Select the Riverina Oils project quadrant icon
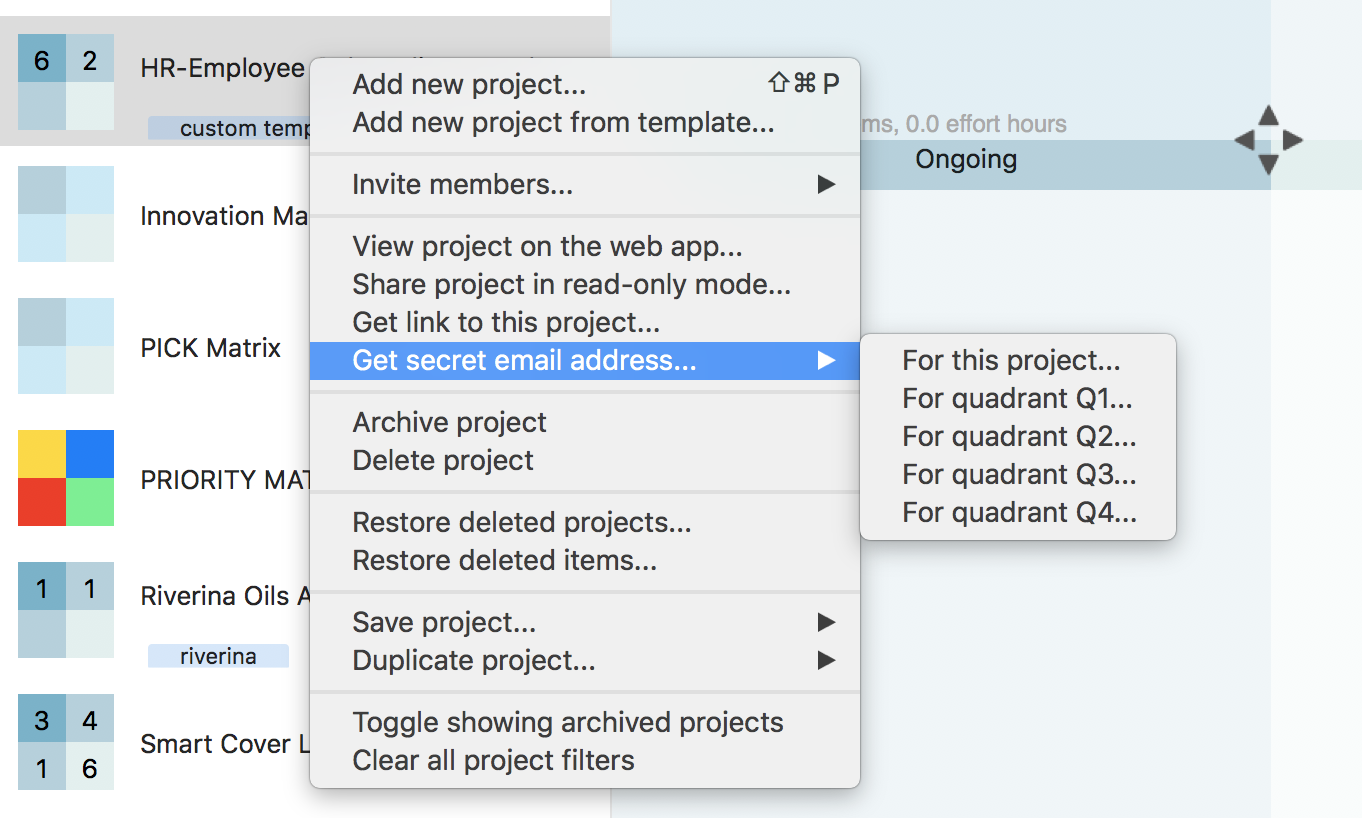This screenshot has width=1362, height=818. [x=65, y=611]
